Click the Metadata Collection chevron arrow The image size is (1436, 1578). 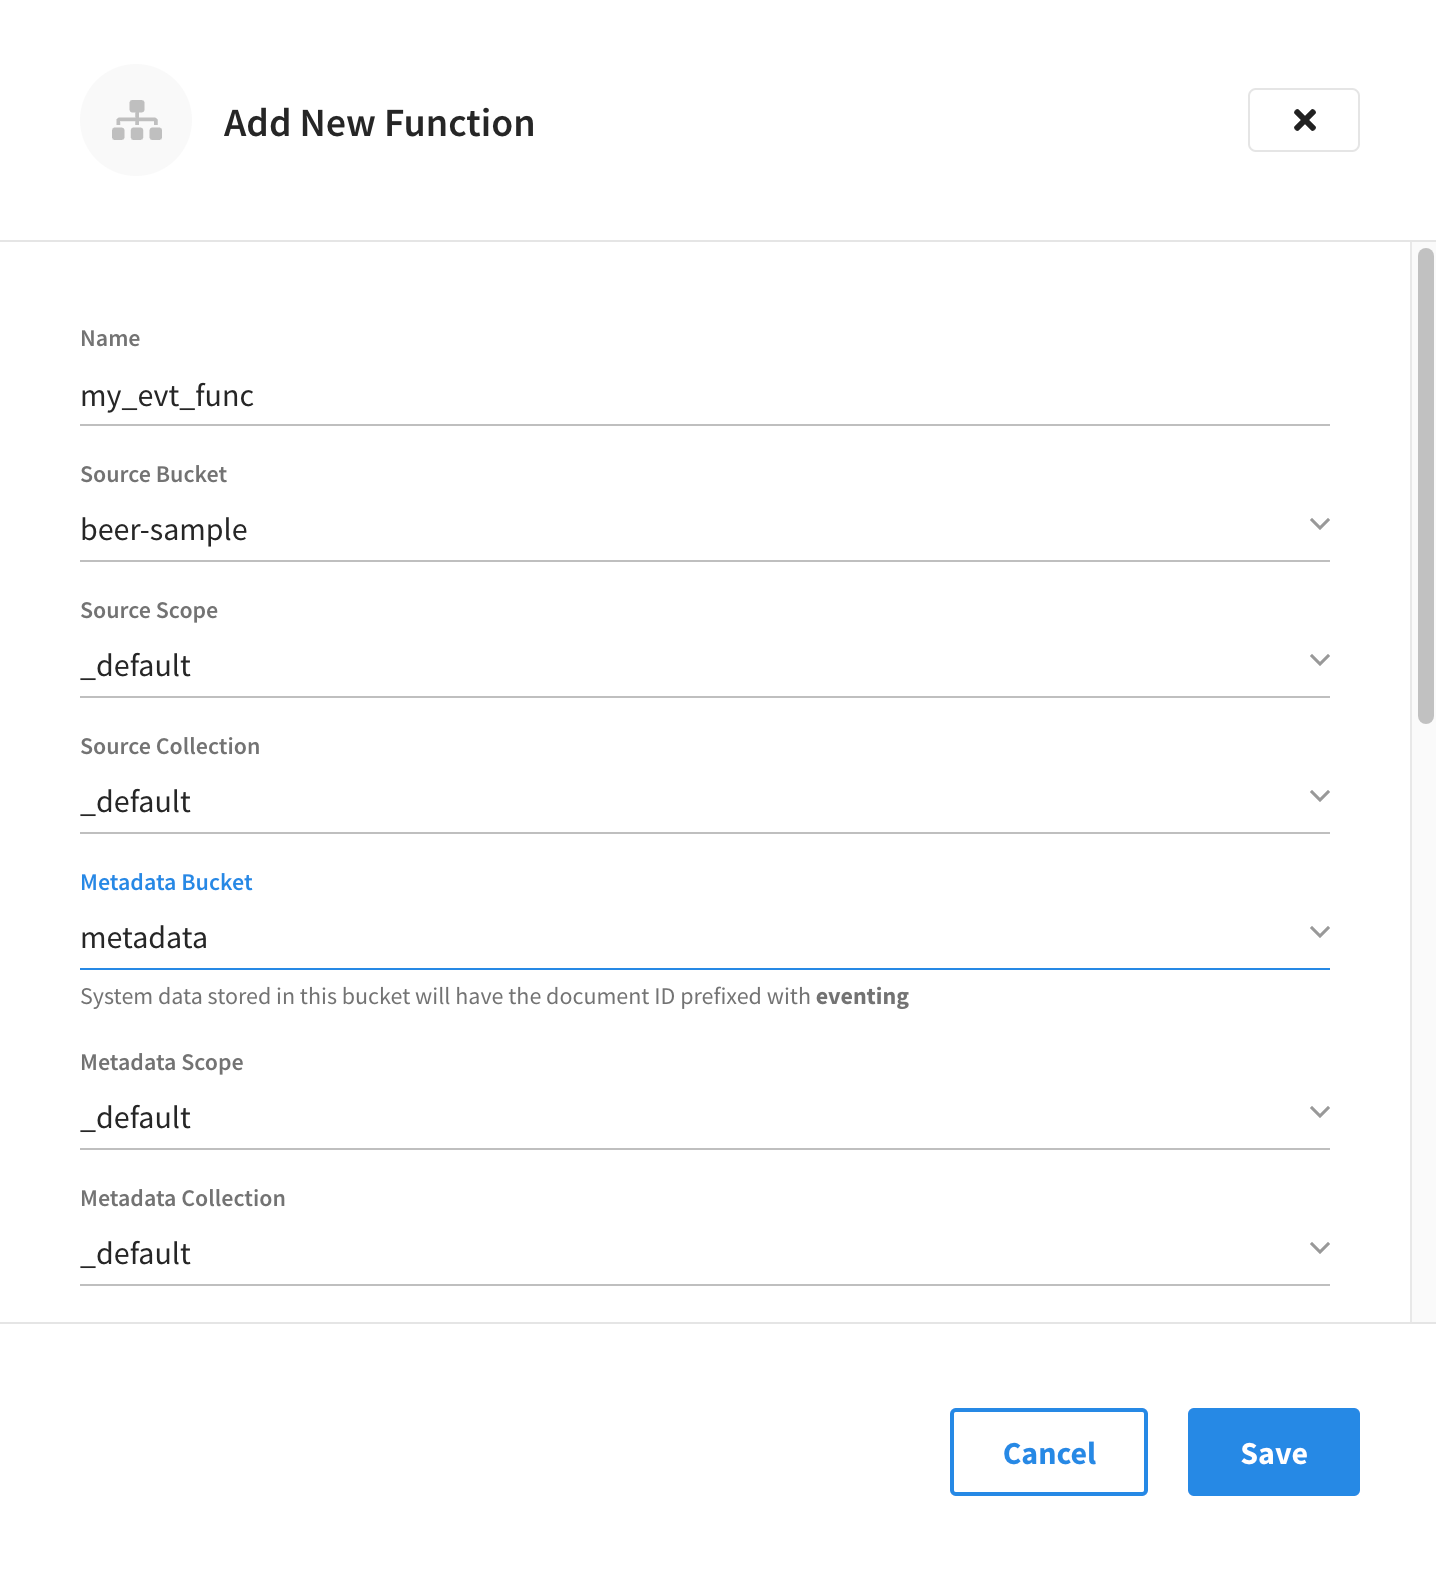pos(1319,1247)
